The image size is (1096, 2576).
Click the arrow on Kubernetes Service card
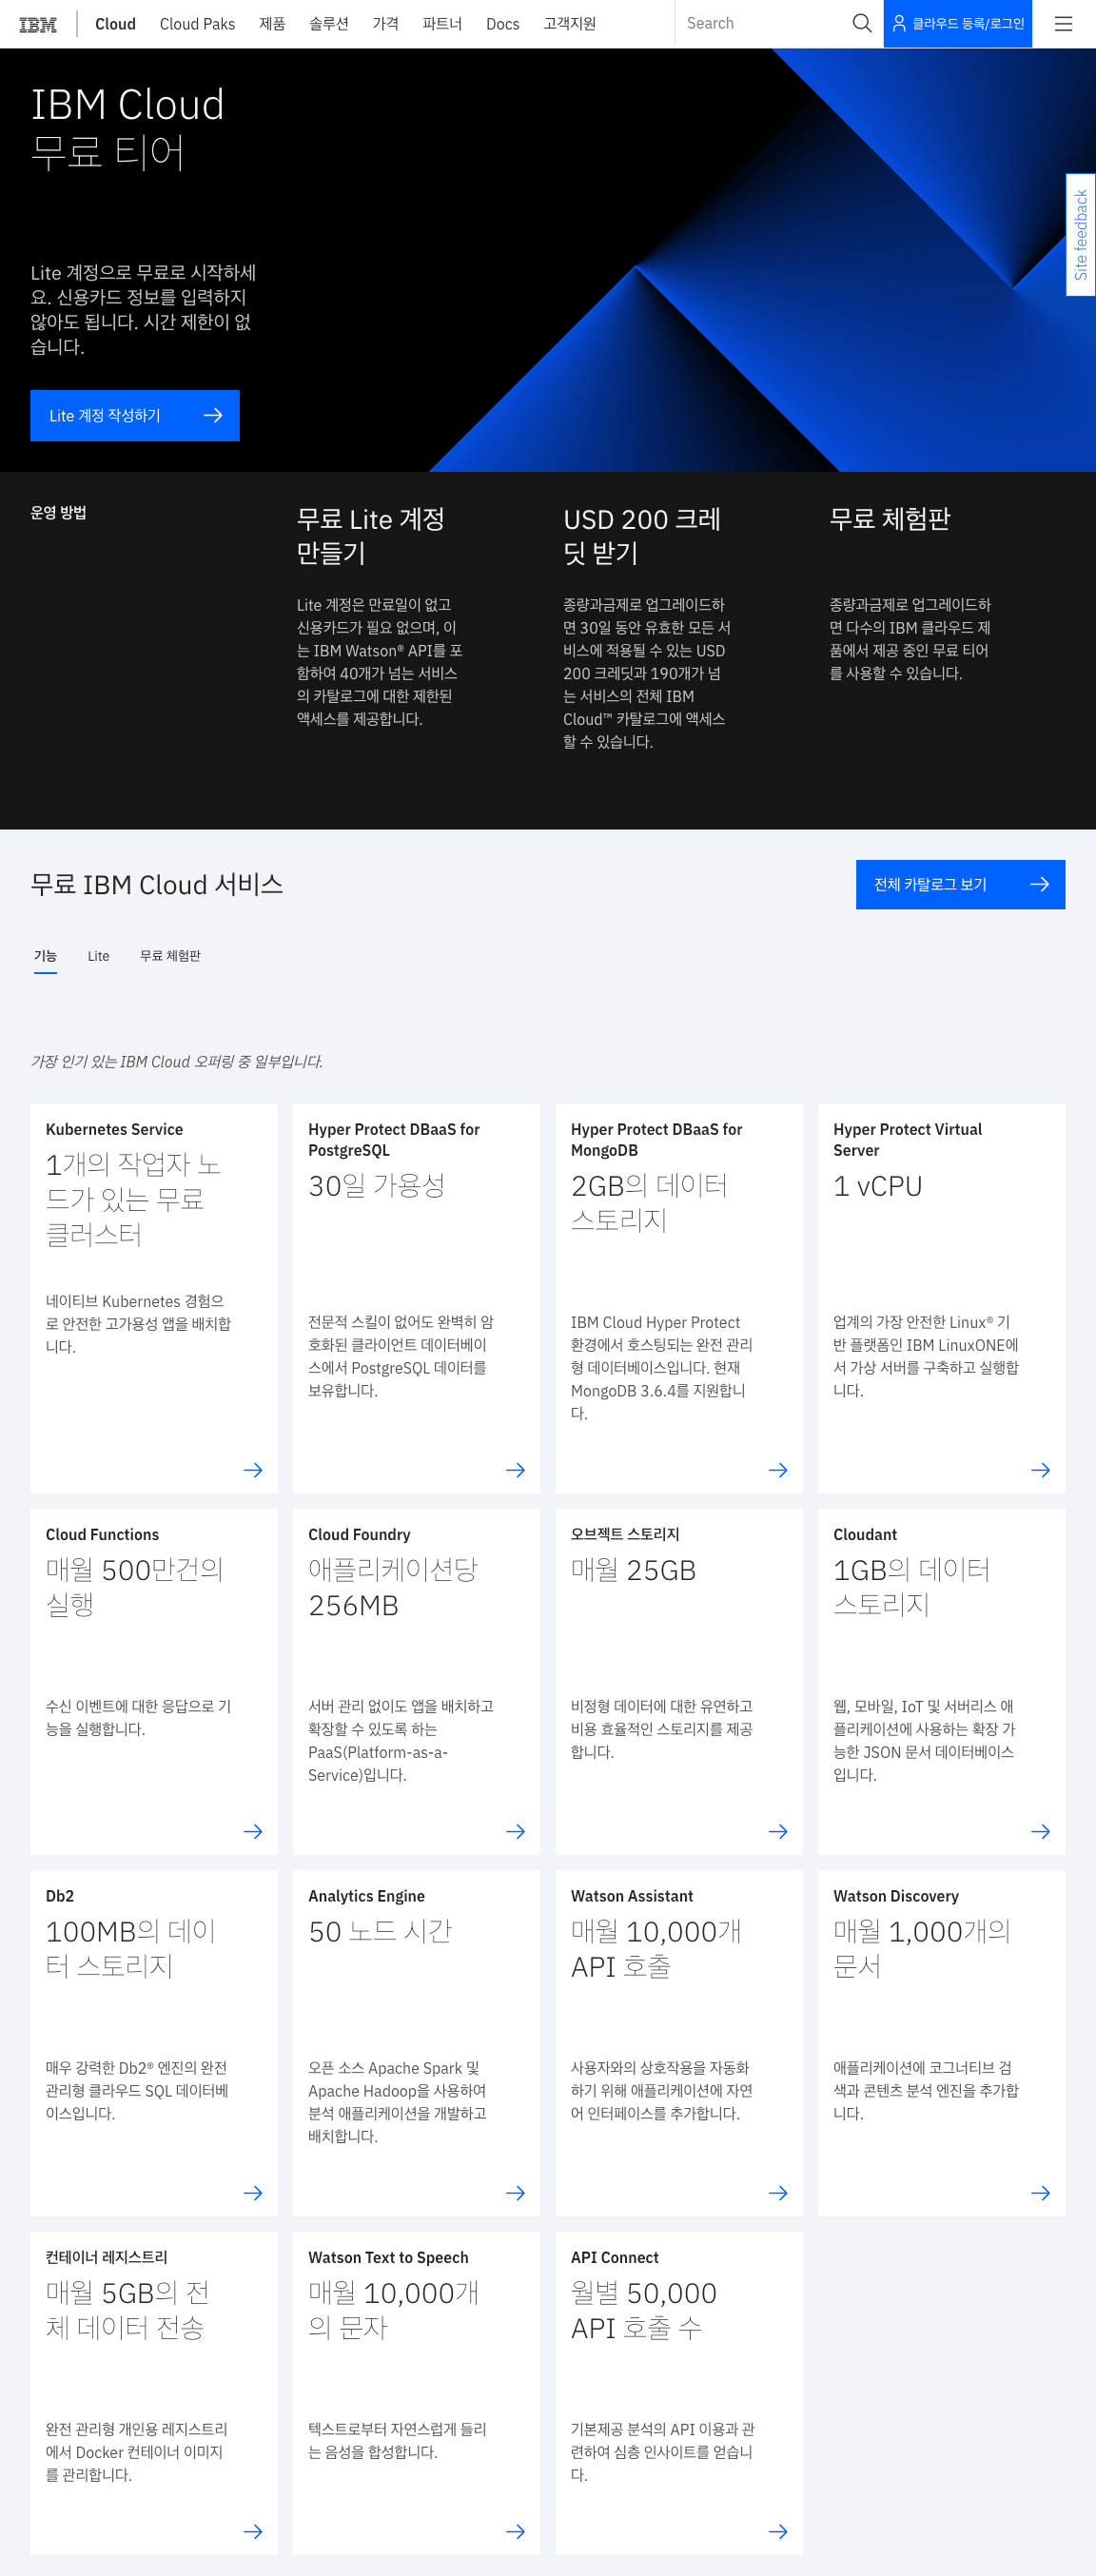tap(253, 1470)
